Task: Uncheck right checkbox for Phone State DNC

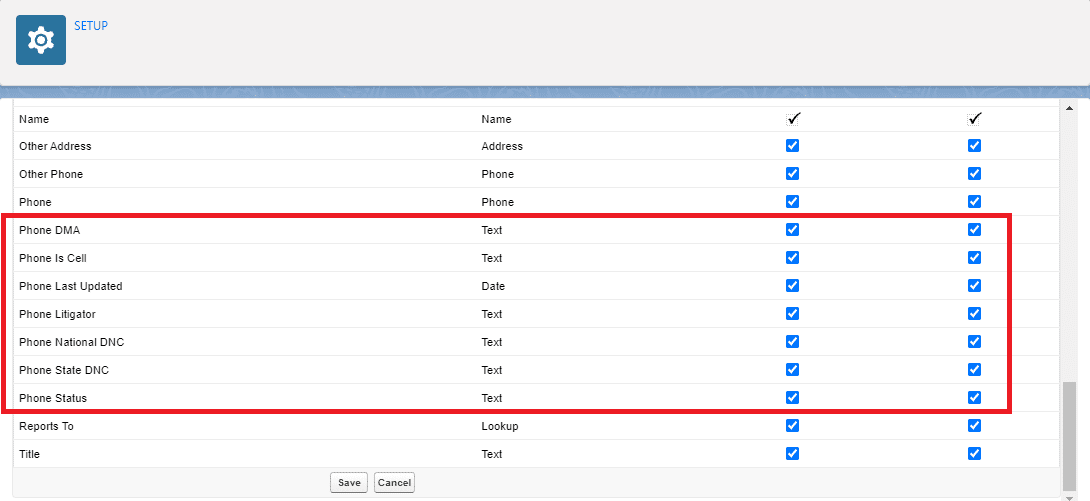Action: (x=975, y=369)
